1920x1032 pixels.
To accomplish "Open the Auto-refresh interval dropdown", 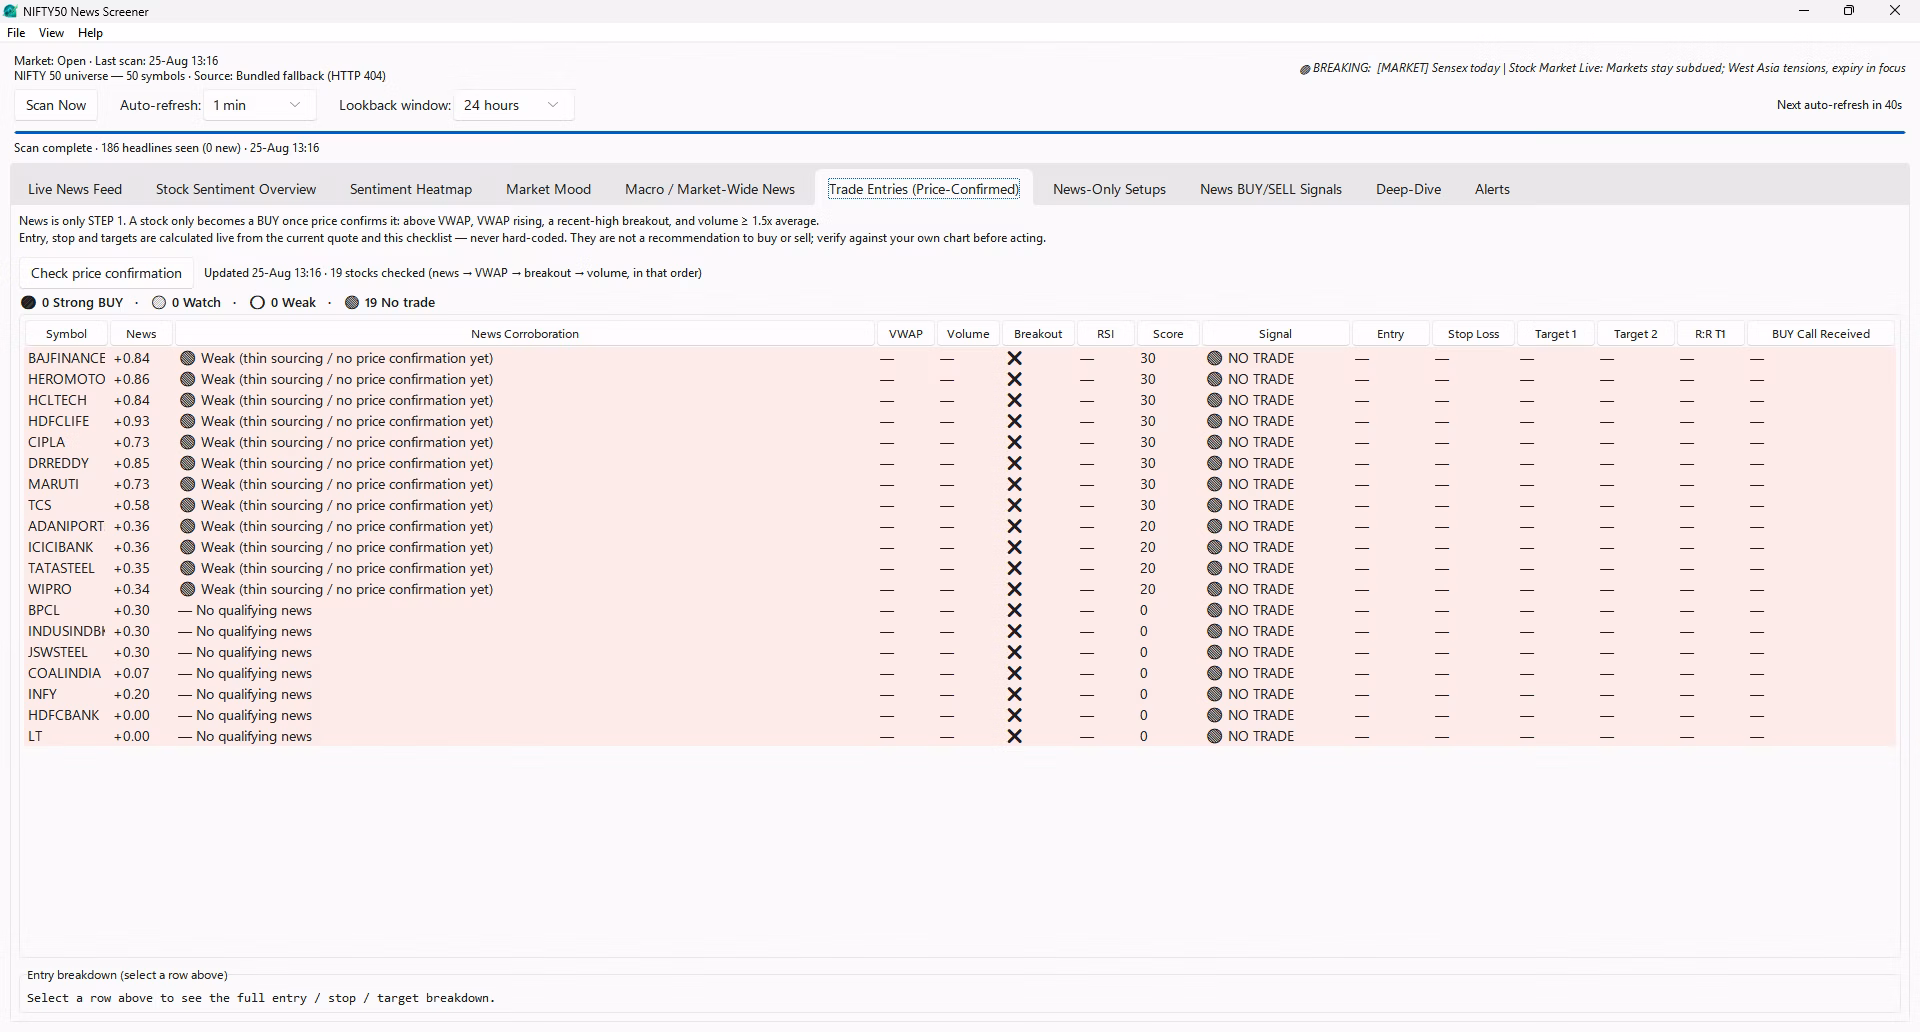I will [x=259, y=105].
